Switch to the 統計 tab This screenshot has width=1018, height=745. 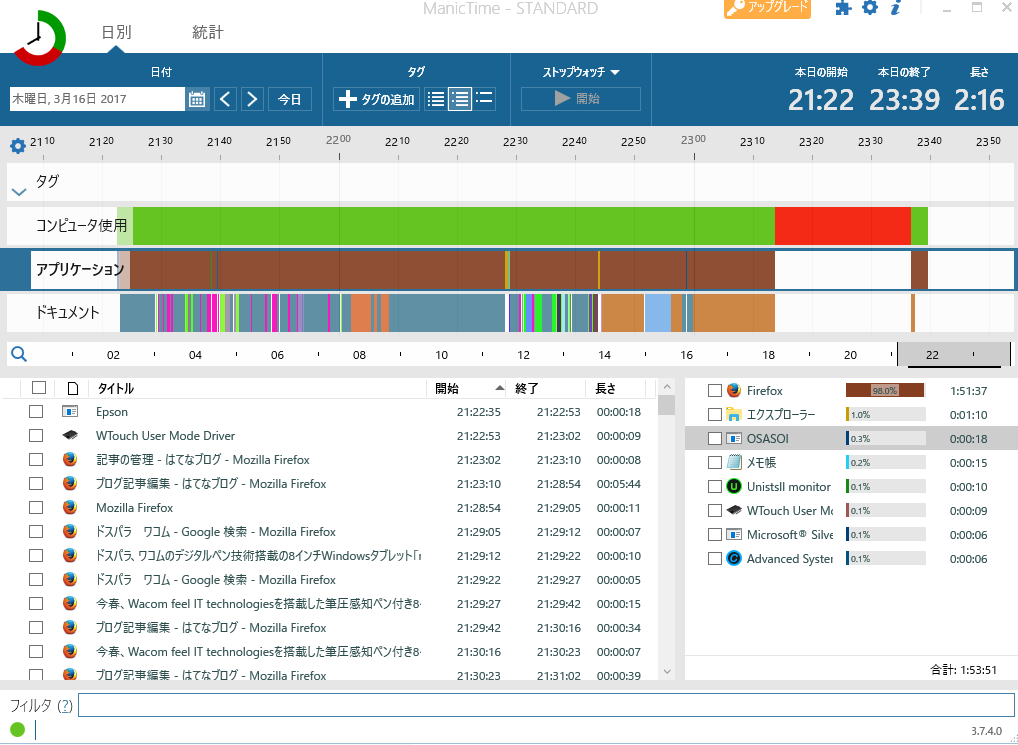click(x=208, y=32)
